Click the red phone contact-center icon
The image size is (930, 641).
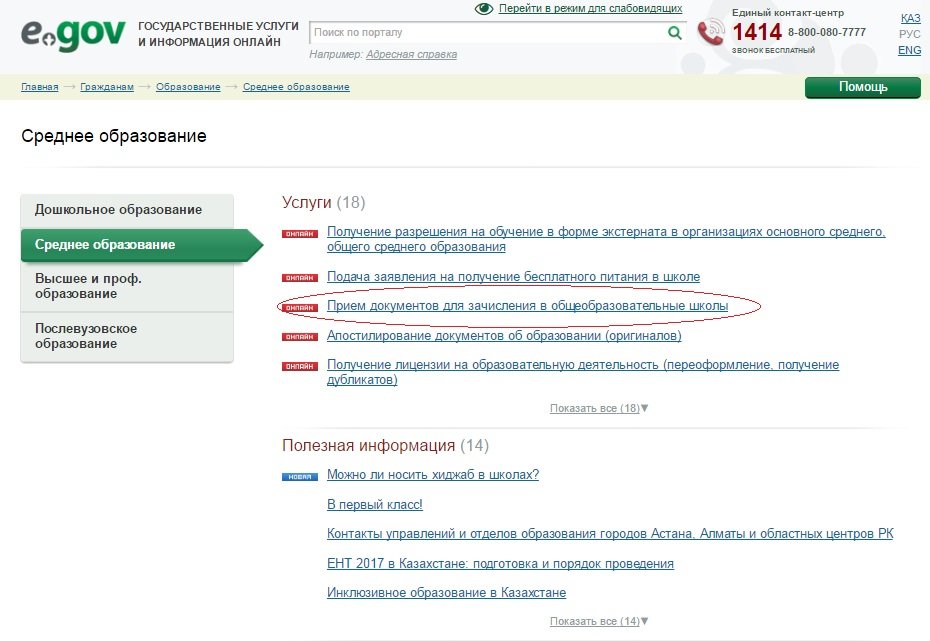pyautogui.click(x=711, y=33)
